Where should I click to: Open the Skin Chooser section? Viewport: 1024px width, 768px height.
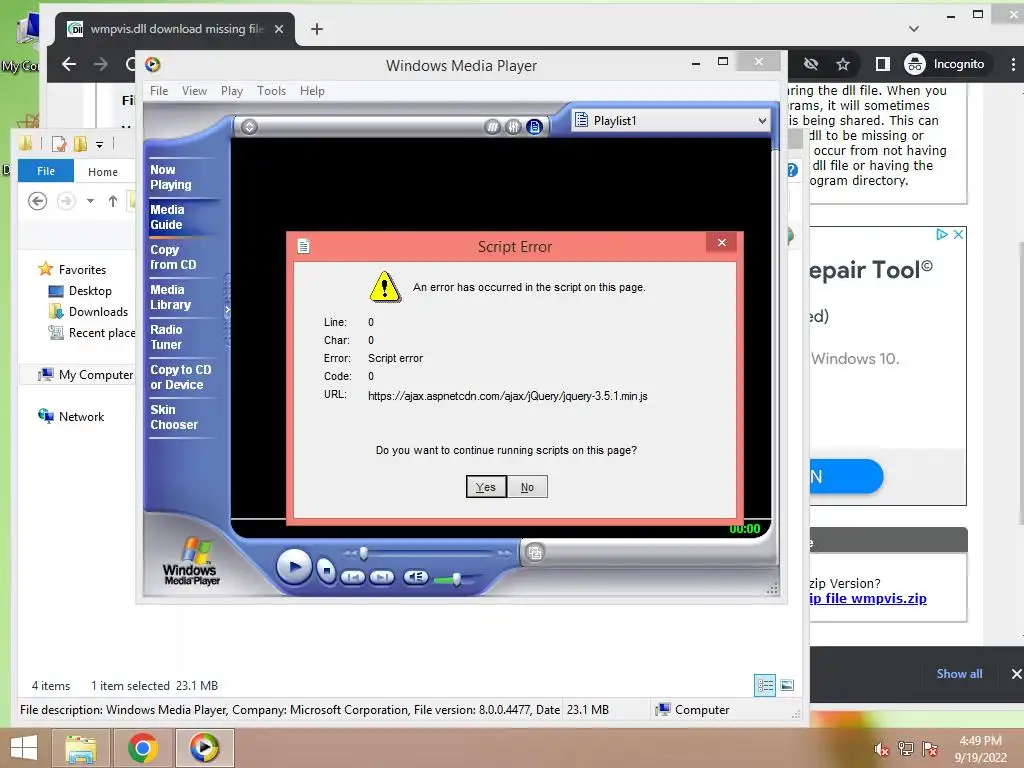[174, 417]
